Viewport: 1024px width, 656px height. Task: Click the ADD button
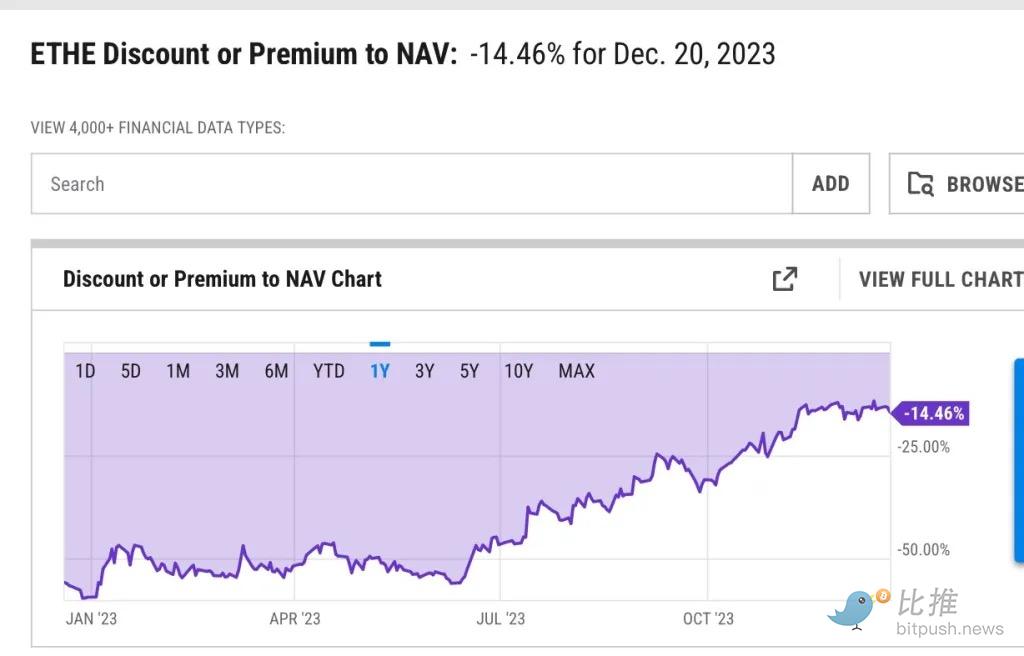click(x=830, y=184)
